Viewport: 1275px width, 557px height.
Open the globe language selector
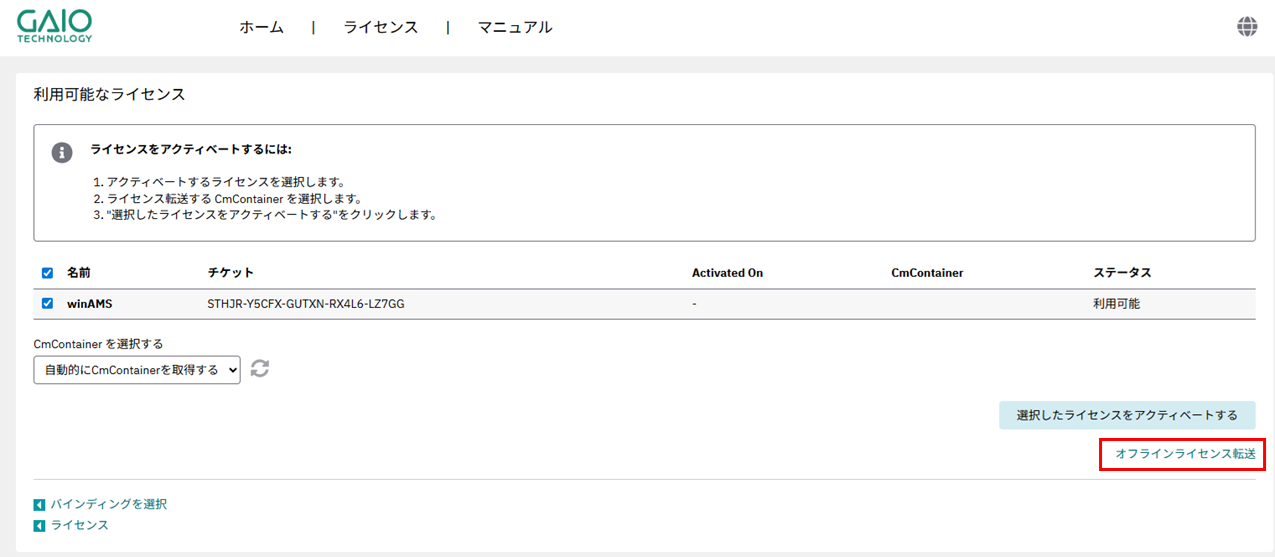click(1247, 27)
